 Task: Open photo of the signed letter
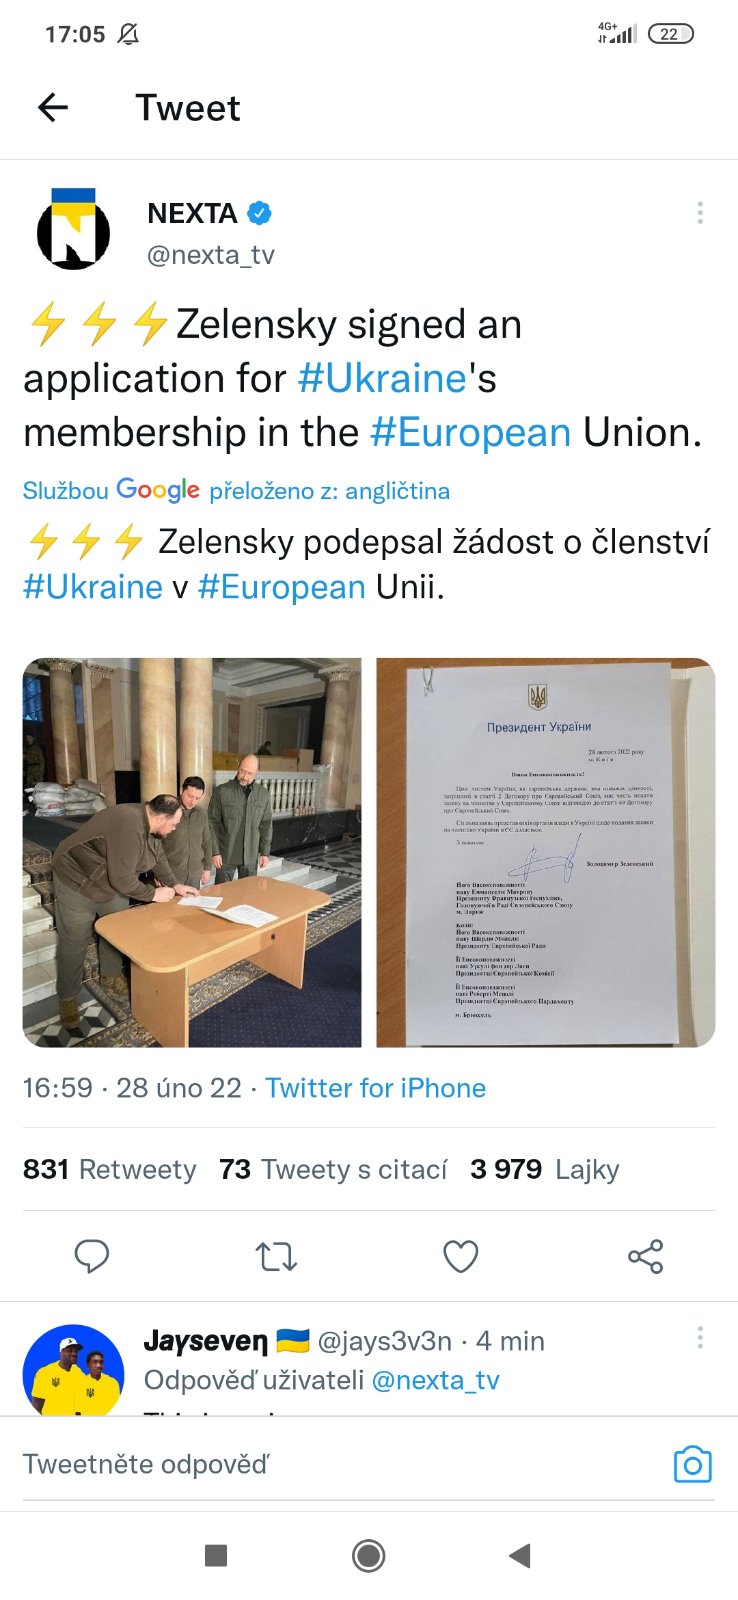click(x=545, y=852)
